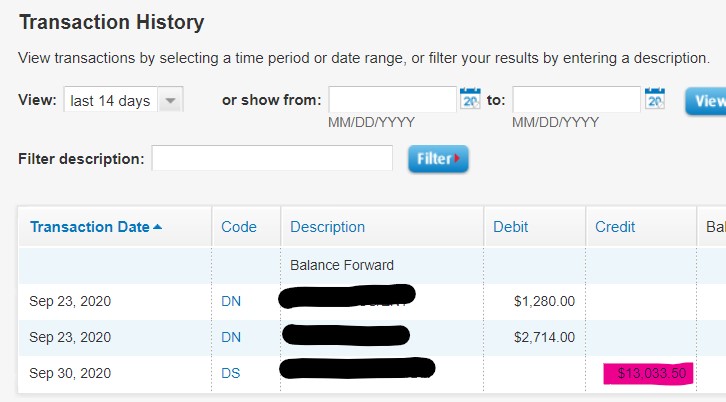Open the 'to' date calendar picker icon
Screen dimensions: 726x402
pyautogui.click(x=654, y=99)
